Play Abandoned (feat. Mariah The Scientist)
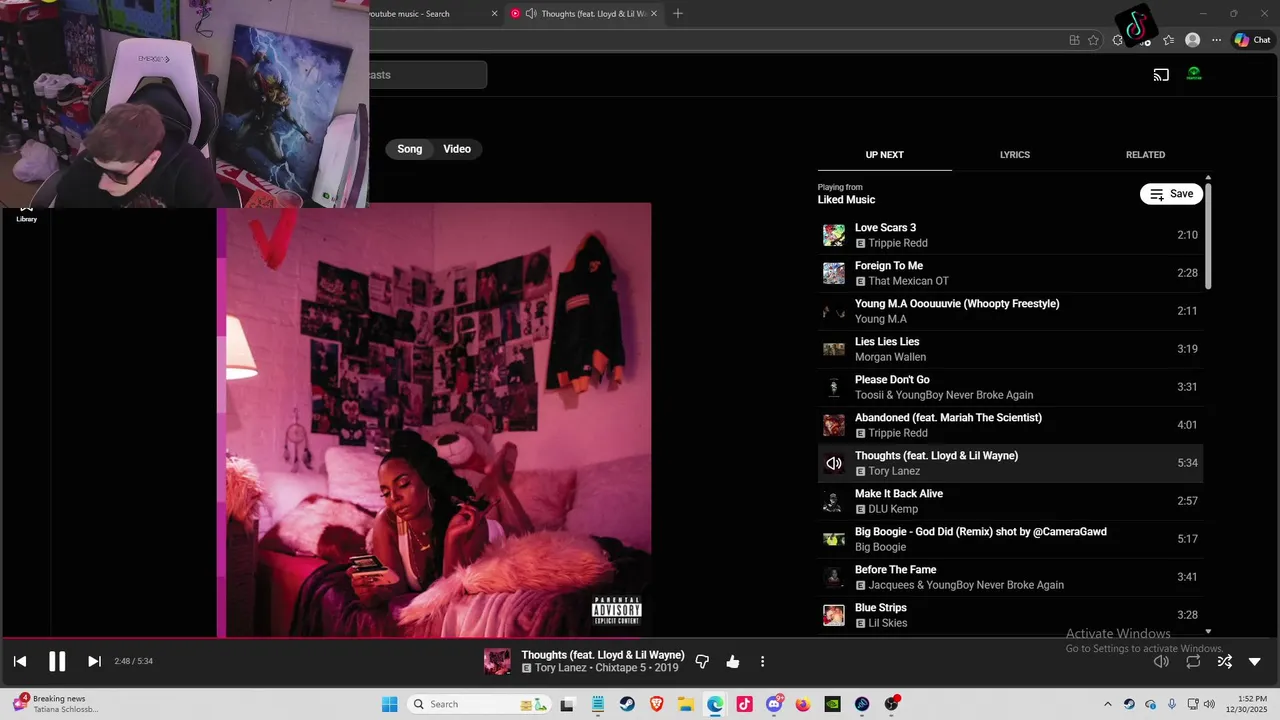 coord(1010,425)
